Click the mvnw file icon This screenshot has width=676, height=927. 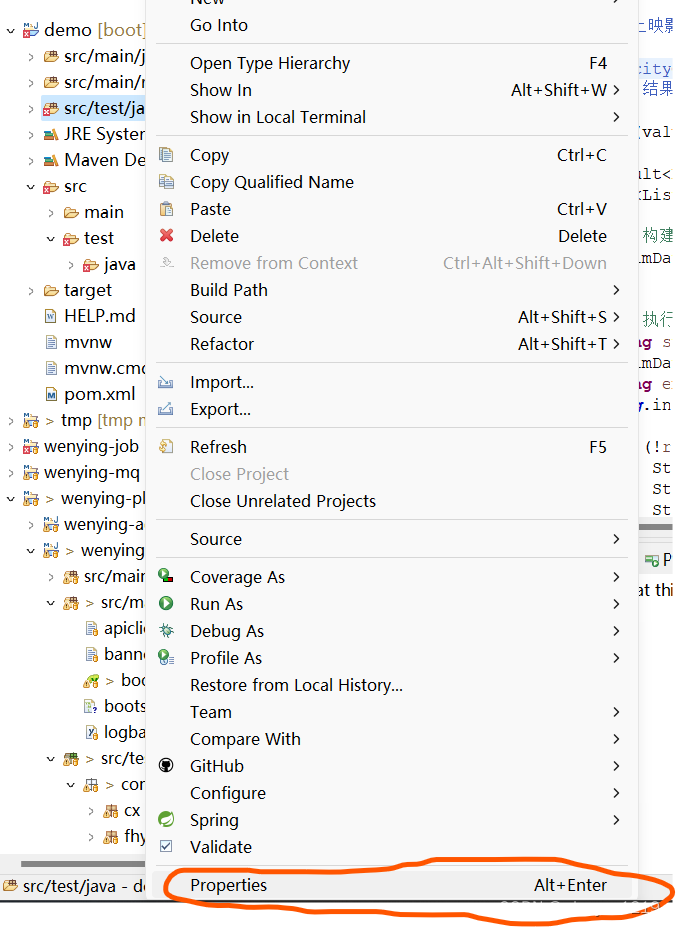point(51,342)
